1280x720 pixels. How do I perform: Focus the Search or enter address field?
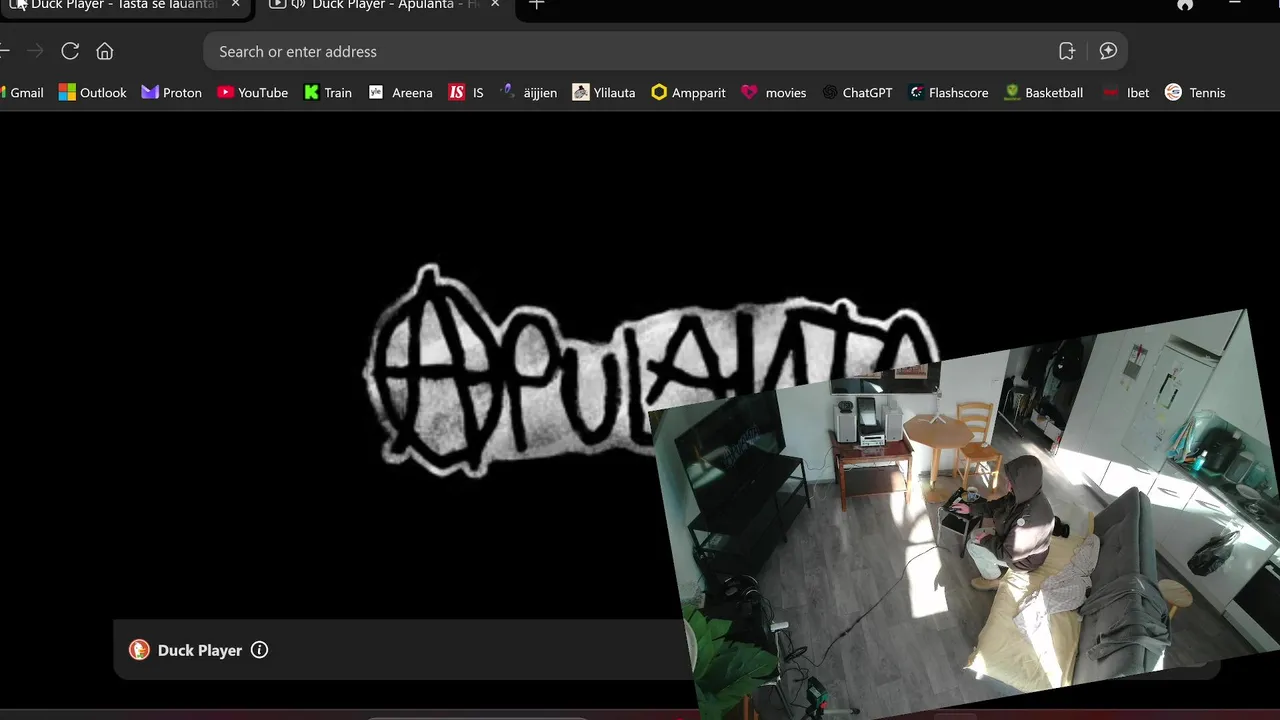pyautogui.click(x=630, y=51)
